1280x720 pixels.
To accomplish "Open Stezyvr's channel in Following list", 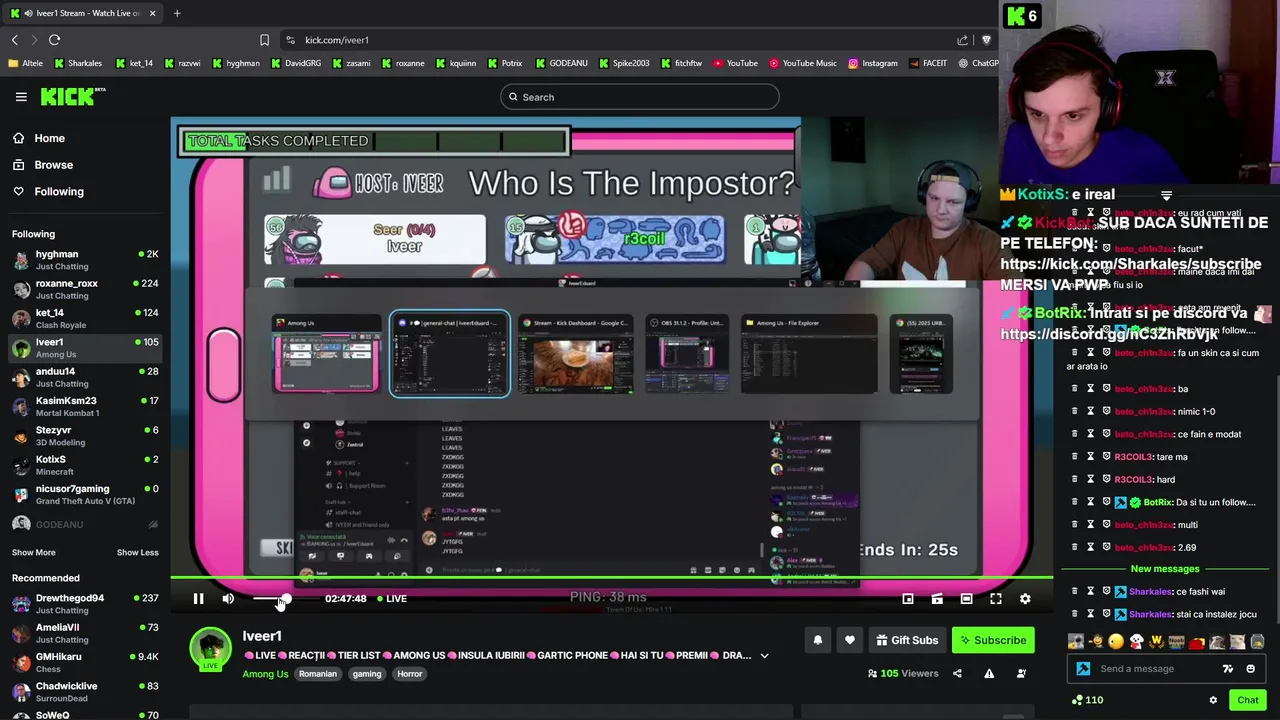I will 85,436.
